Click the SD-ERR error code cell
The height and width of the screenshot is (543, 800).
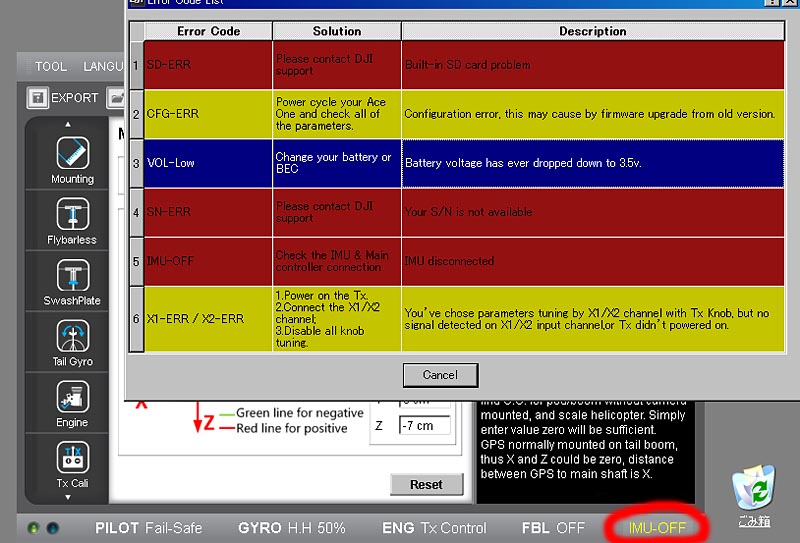click(x=207, y=65)
